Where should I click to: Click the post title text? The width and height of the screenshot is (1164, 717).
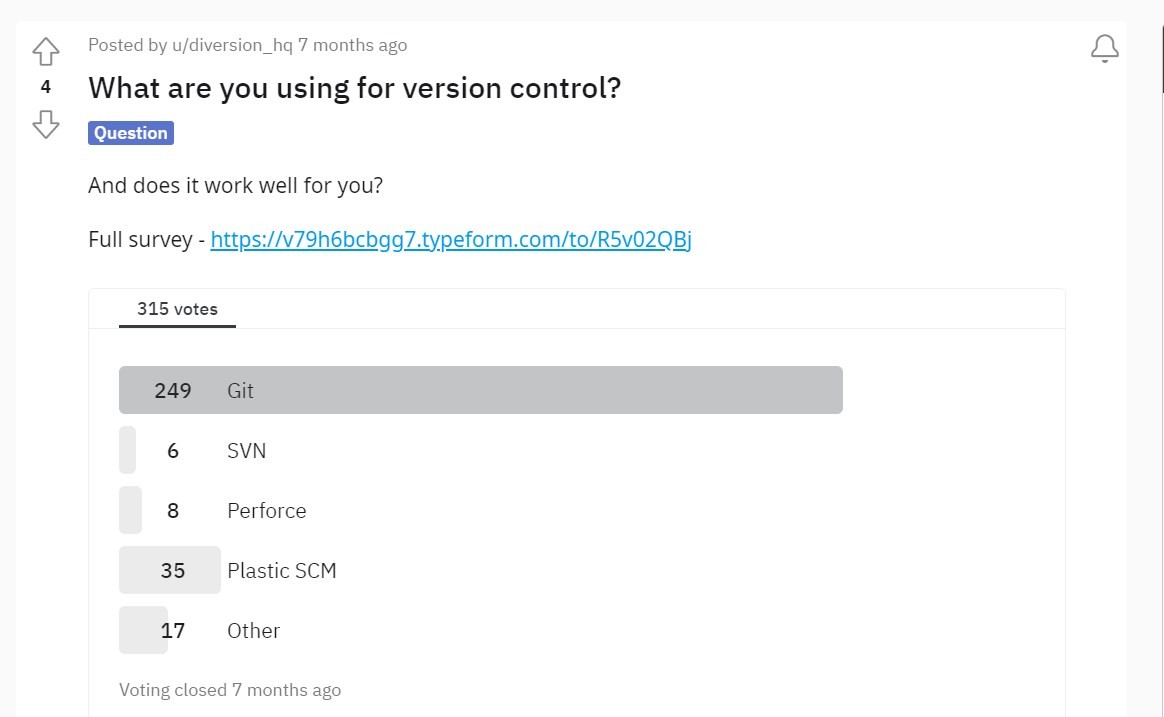coord(354,88)
